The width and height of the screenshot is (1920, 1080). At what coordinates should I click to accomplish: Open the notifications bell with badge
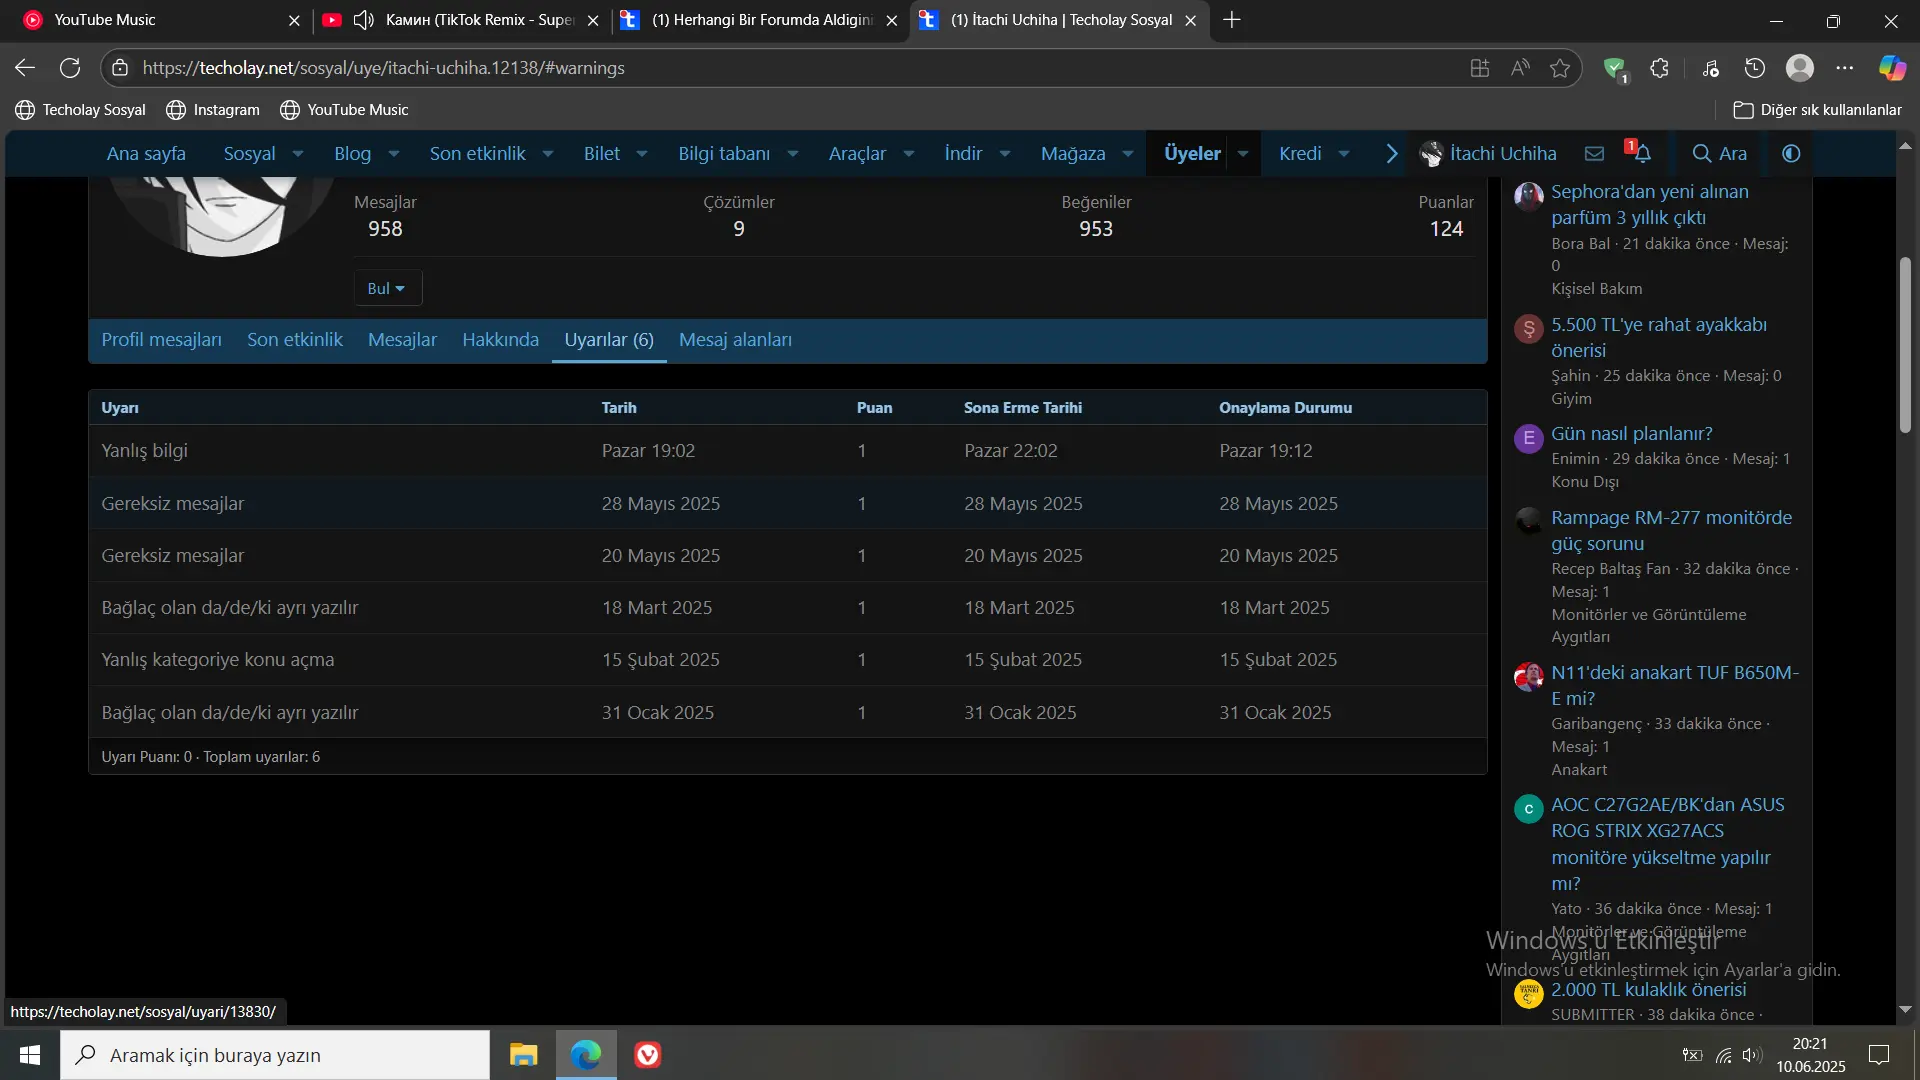point(1641,153)
